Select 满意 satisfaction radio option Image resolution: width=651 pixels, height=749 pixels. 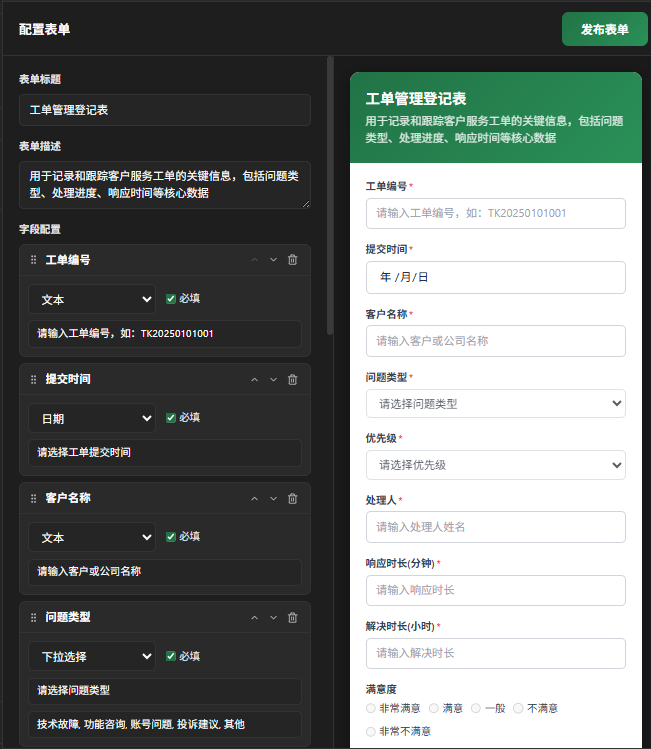pyautogui.click(x=434, y=708)
